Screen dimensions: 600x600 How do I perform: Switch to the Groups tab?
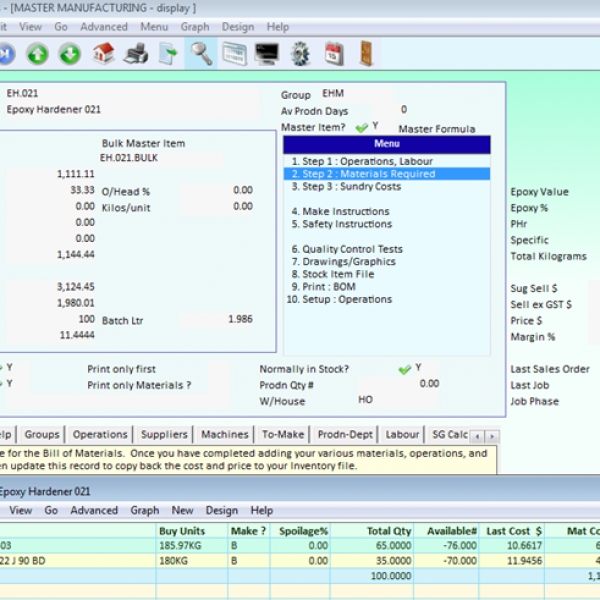point(42,435)
